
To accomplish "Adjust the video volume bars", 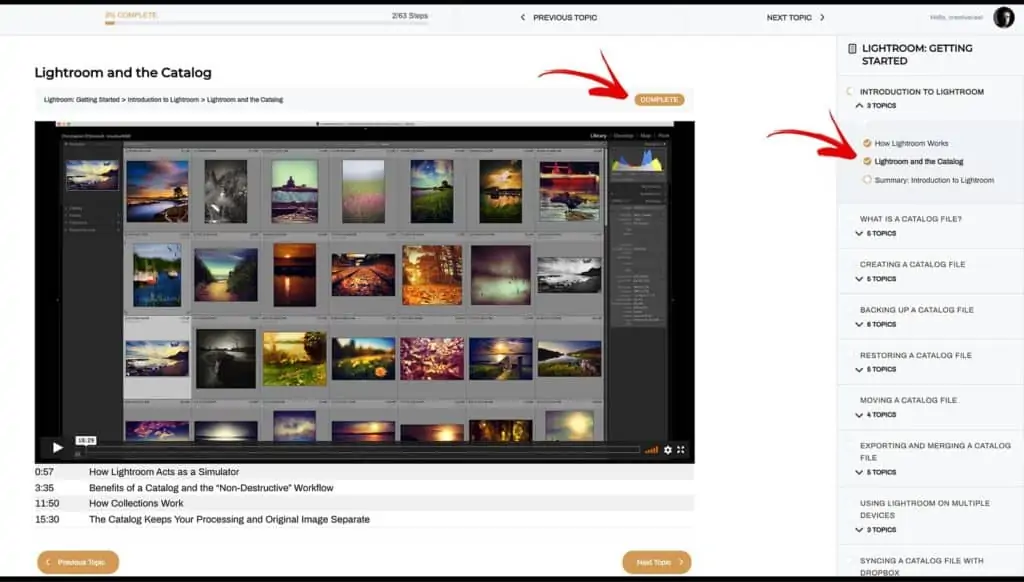I will [x=651, y=450].
